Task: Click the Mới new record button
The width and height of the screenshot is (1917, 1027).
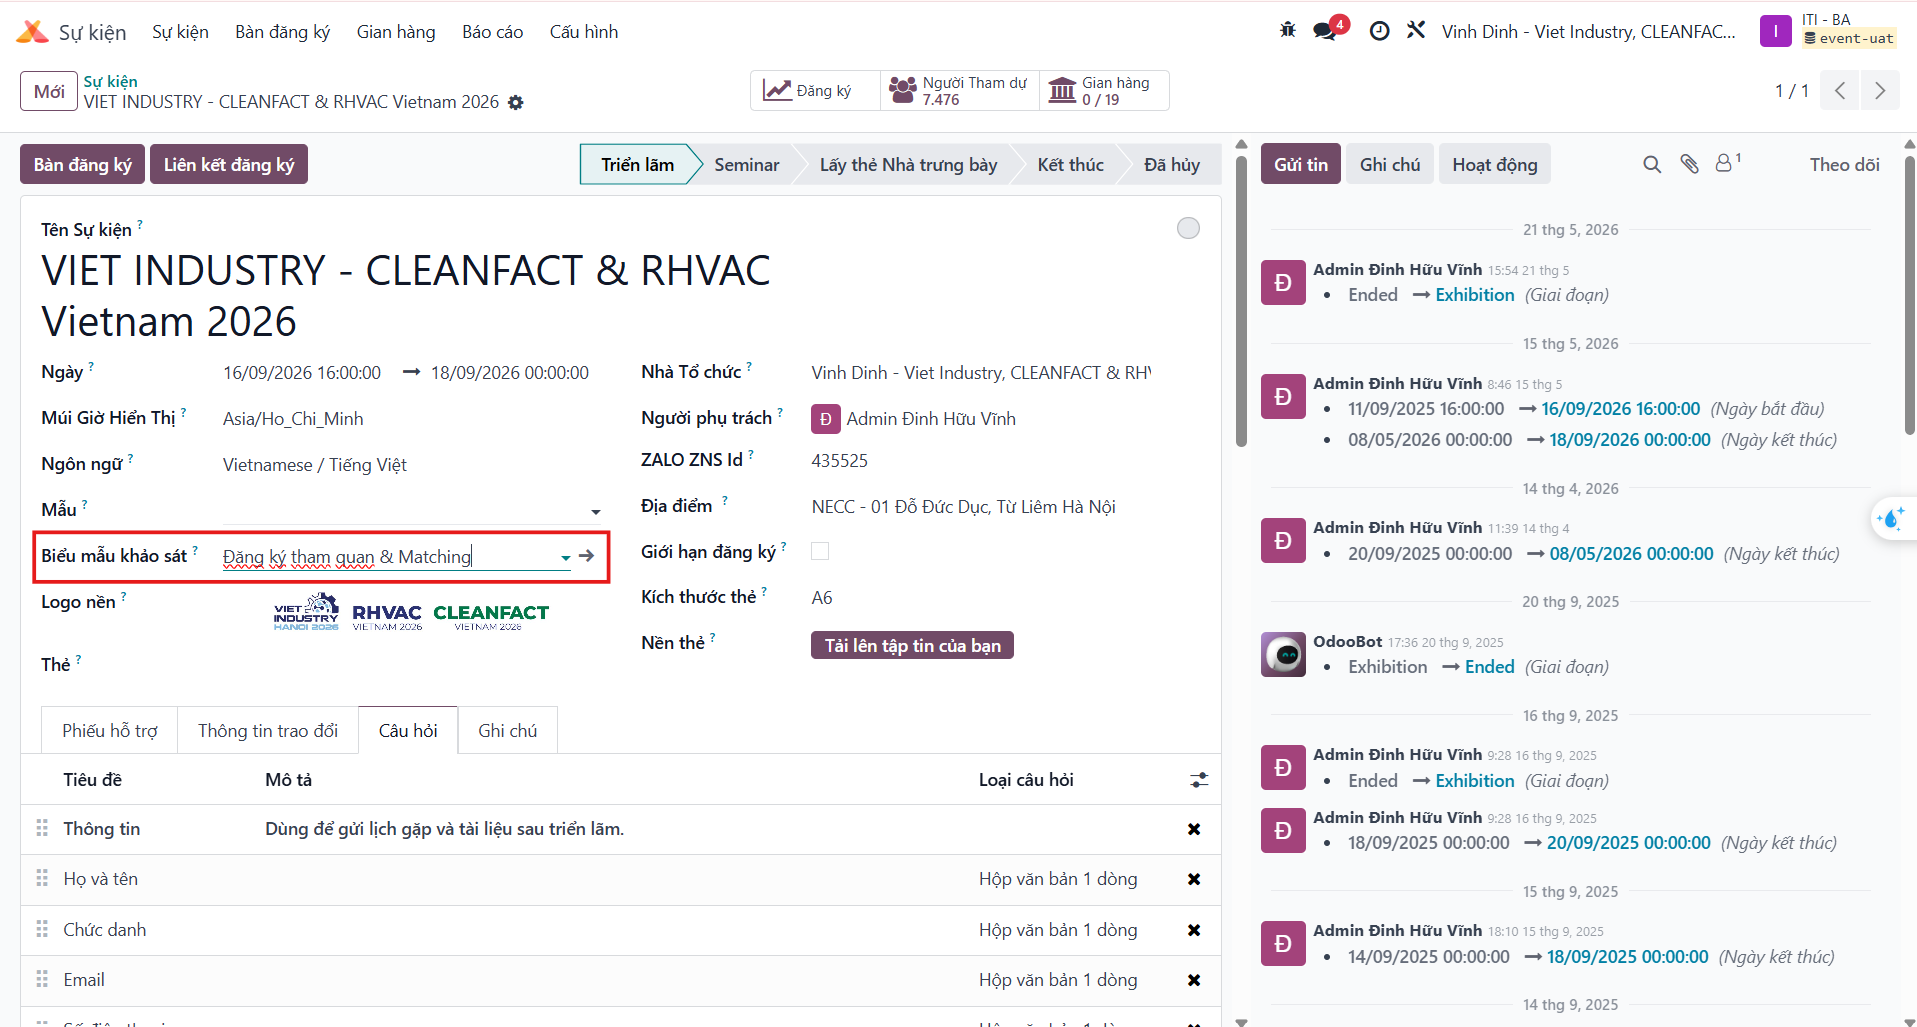Action: [x=49, y=91]
